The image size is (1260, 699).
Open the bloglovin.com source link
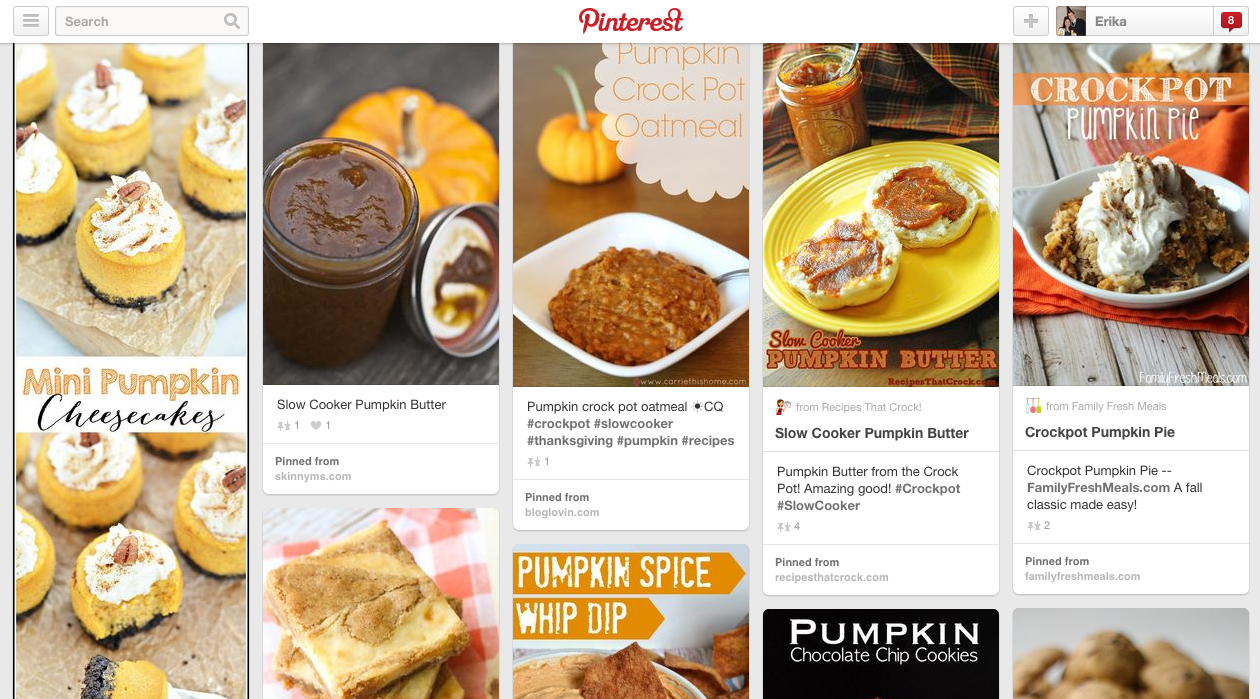click(562, 512)
